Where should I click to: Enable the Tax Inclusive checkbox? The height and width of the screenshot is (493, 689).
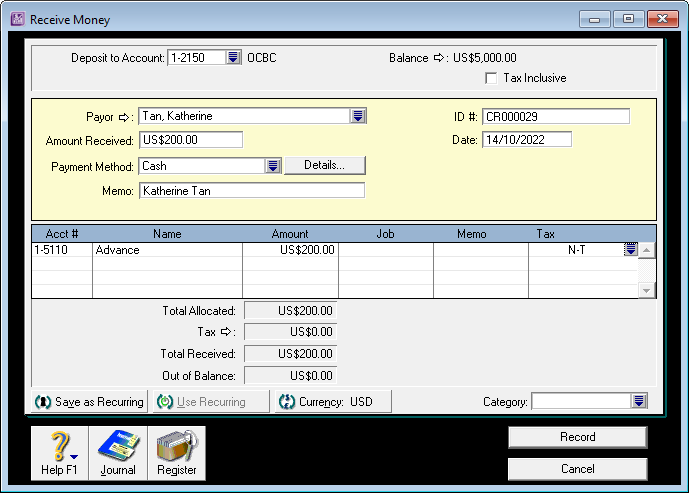point(491,78)
